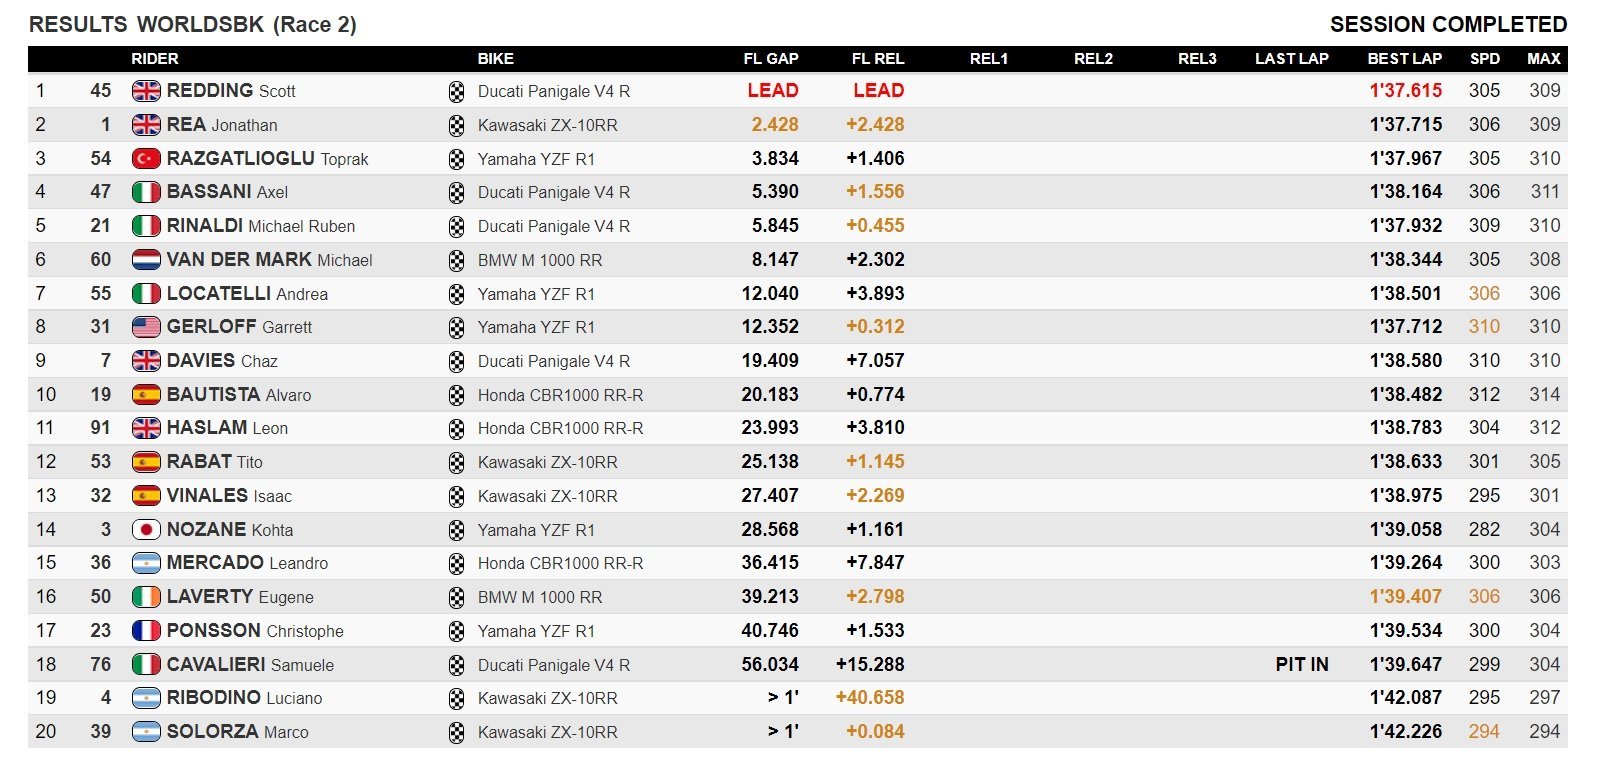The height and width of the screenshot is (773, 1617).
Task: Click the FL GAP column header
Action: 771,59
